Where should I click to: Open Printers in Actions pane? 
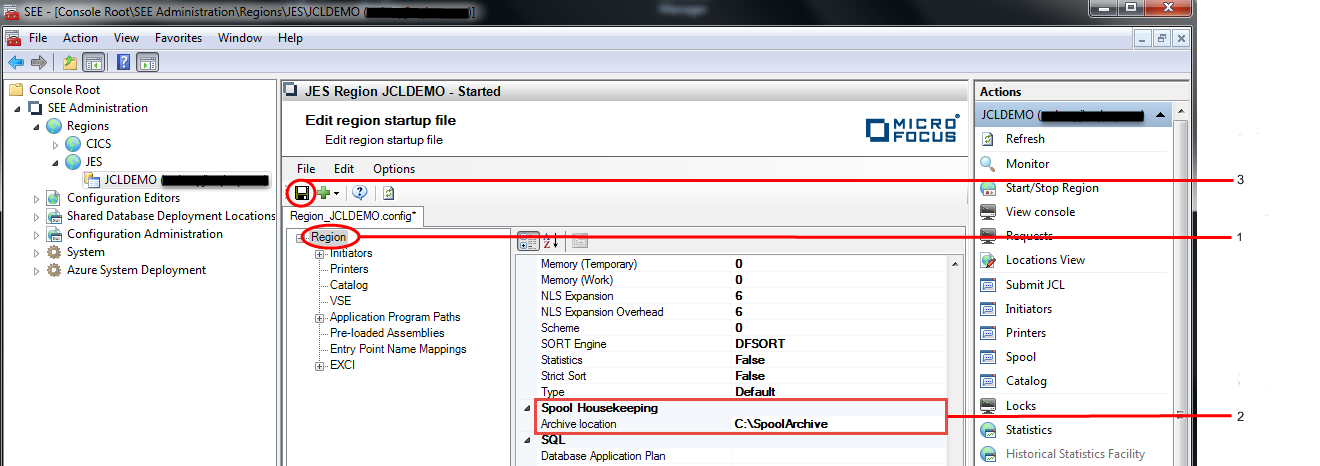coord(1025,333)
